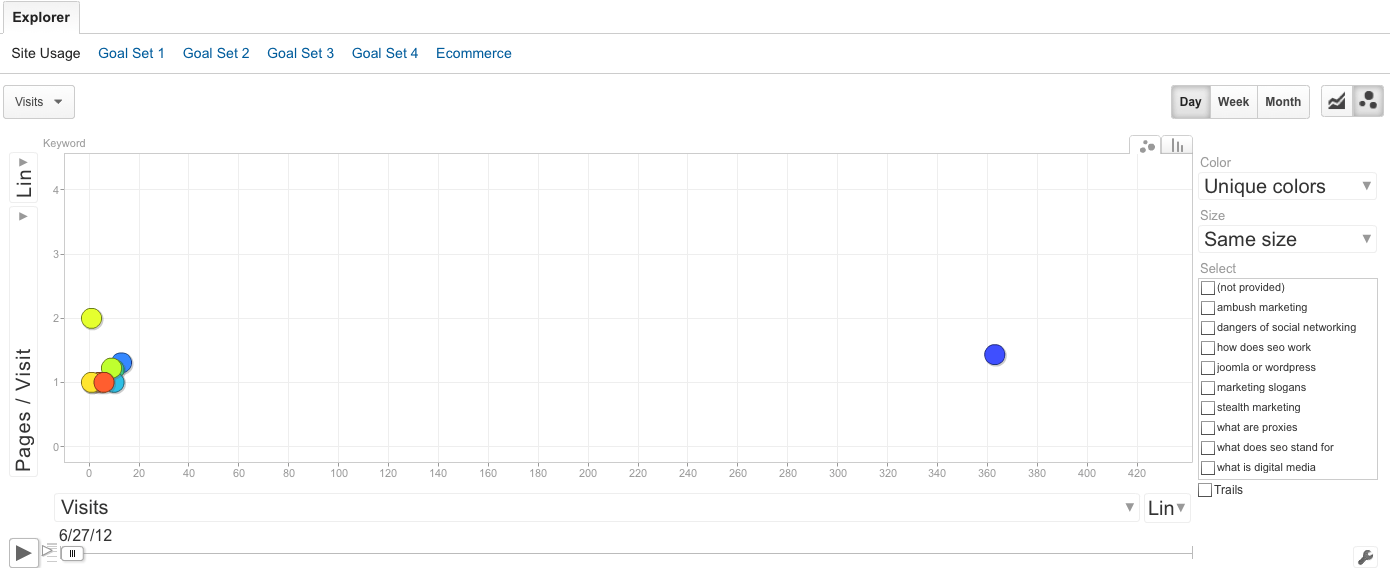Open the Visits x-axis metric dropdown
Image resolution: width=1390 pixels, height=581 pixels.
[x=597, y=508]
